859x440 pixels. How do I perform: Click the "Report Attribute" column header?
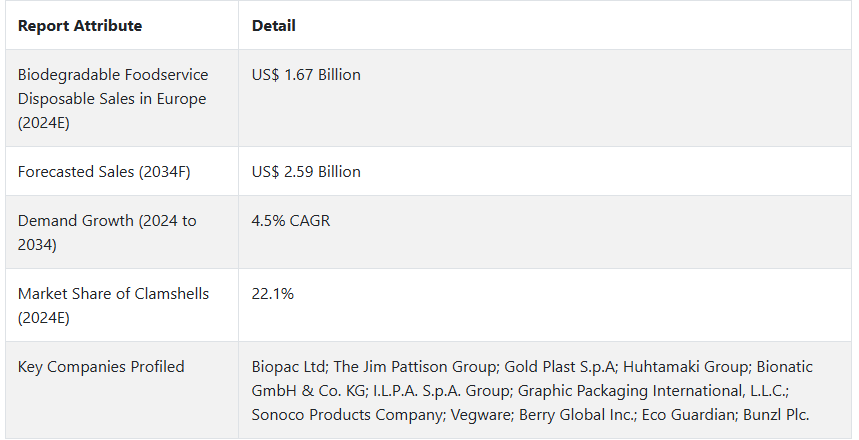pyautogui.click(x=80, y=26)
